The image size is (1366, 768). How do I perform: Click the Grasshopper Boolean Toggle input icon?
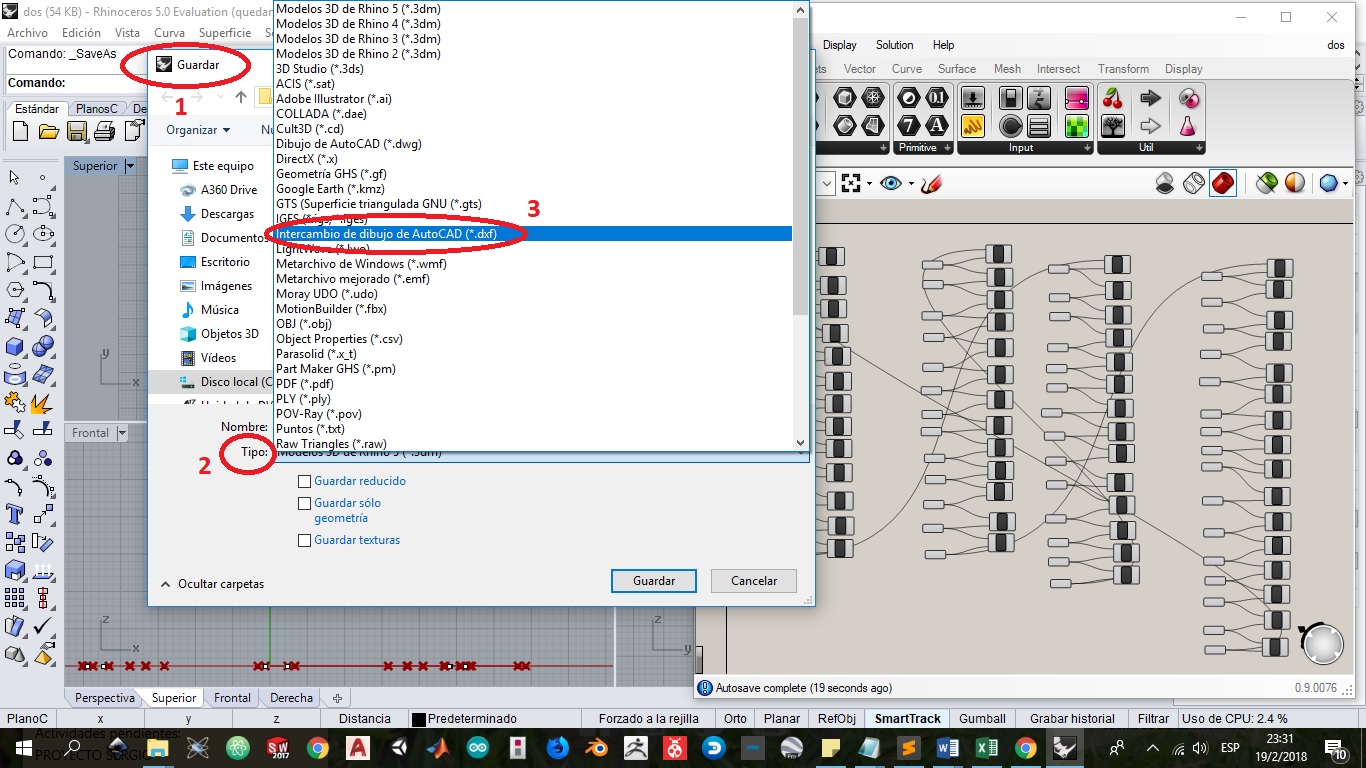coord(1011,98)
